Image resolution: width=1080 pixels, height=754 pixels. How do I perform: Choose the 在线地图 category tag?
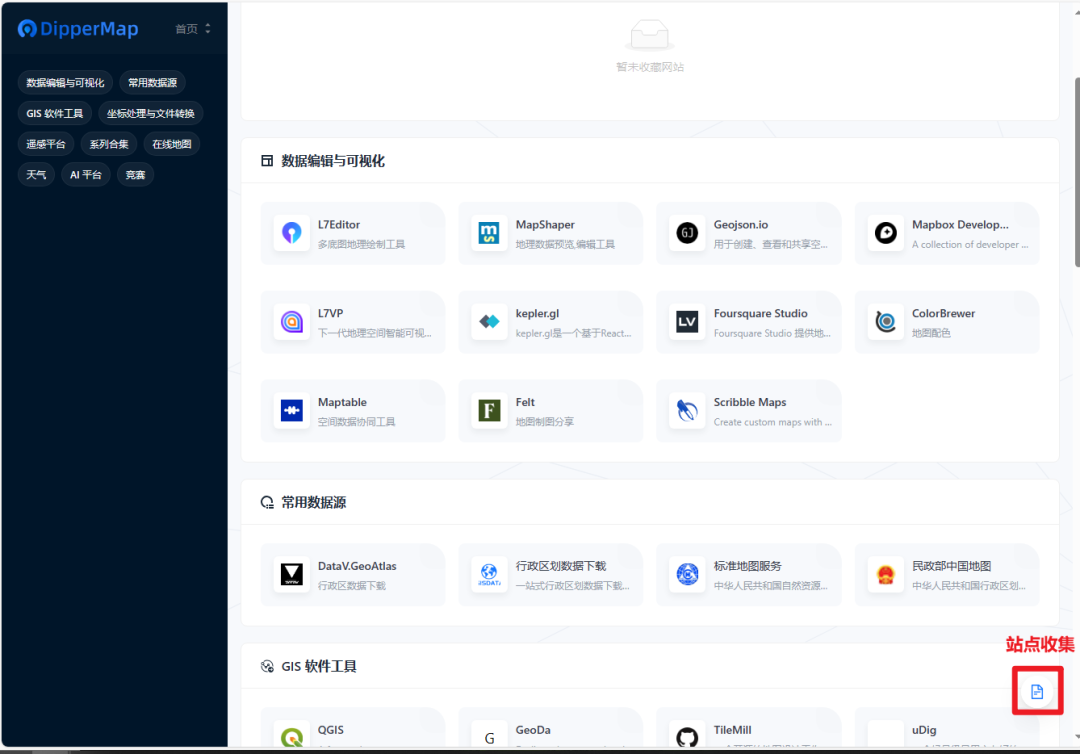(x=170, y=143)
